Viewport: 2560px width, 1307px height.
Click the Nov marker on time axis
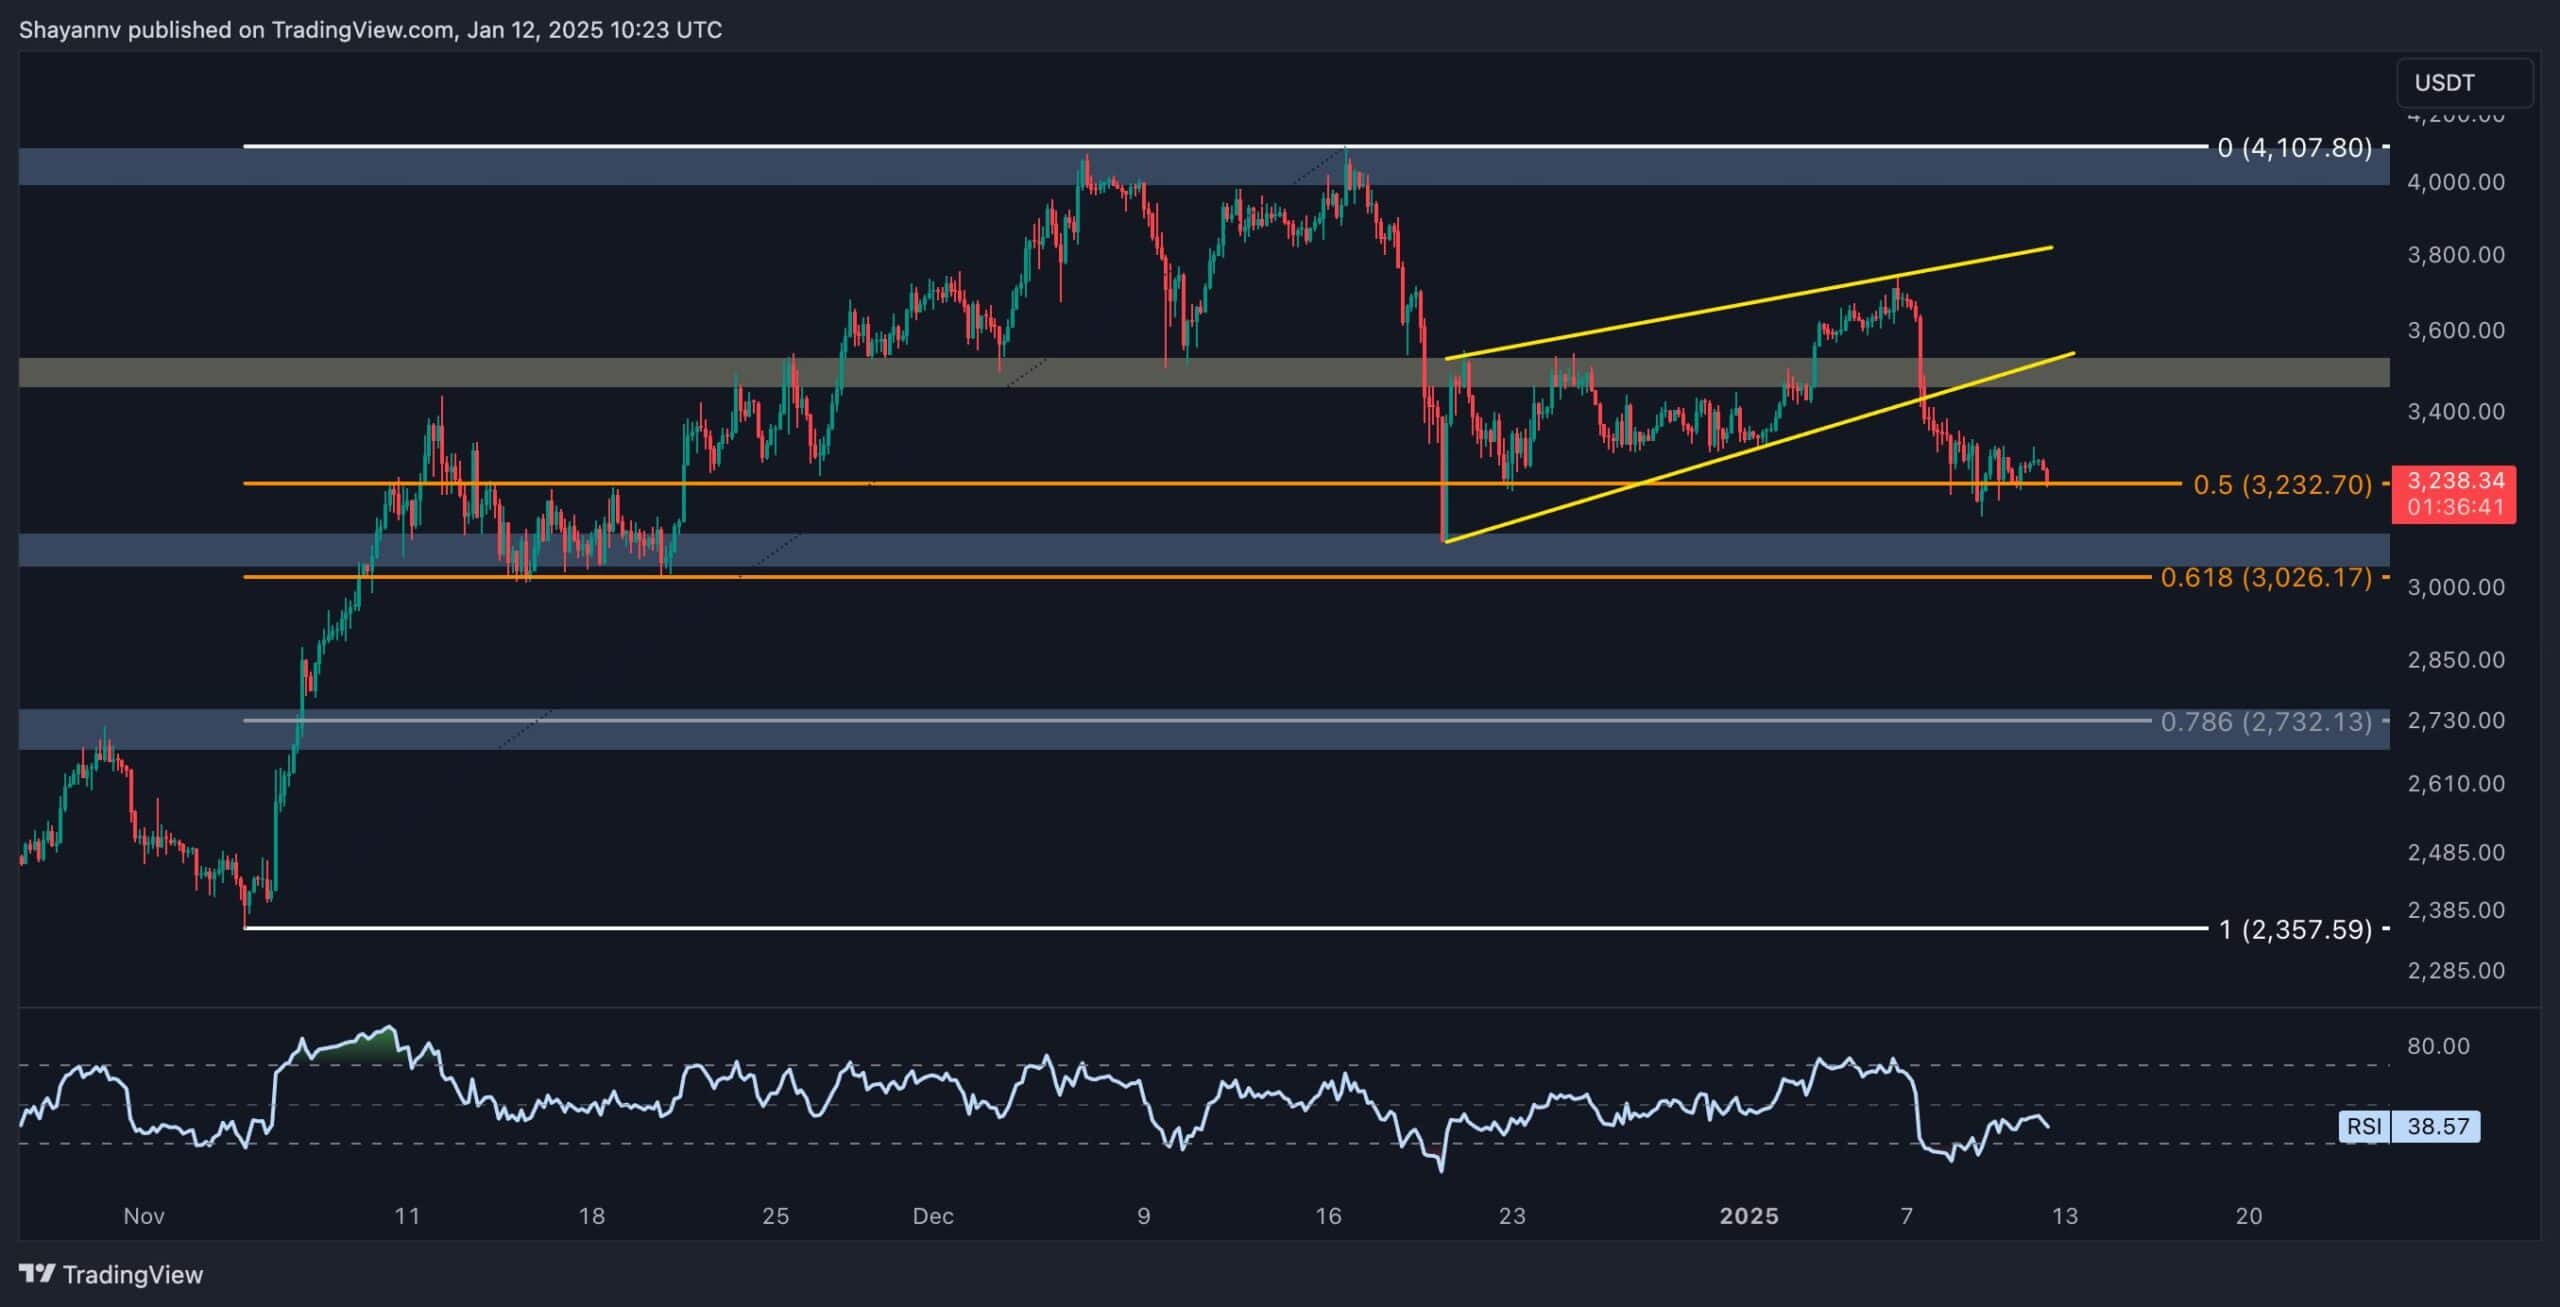coord(143,1216)
